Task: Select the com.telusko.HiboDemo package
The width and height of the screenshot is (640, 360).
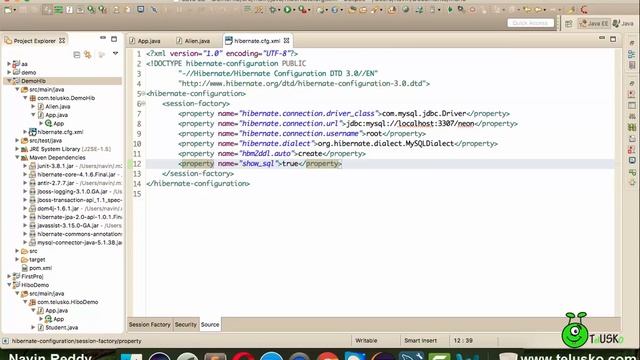Action: click(x=67, y=302)
